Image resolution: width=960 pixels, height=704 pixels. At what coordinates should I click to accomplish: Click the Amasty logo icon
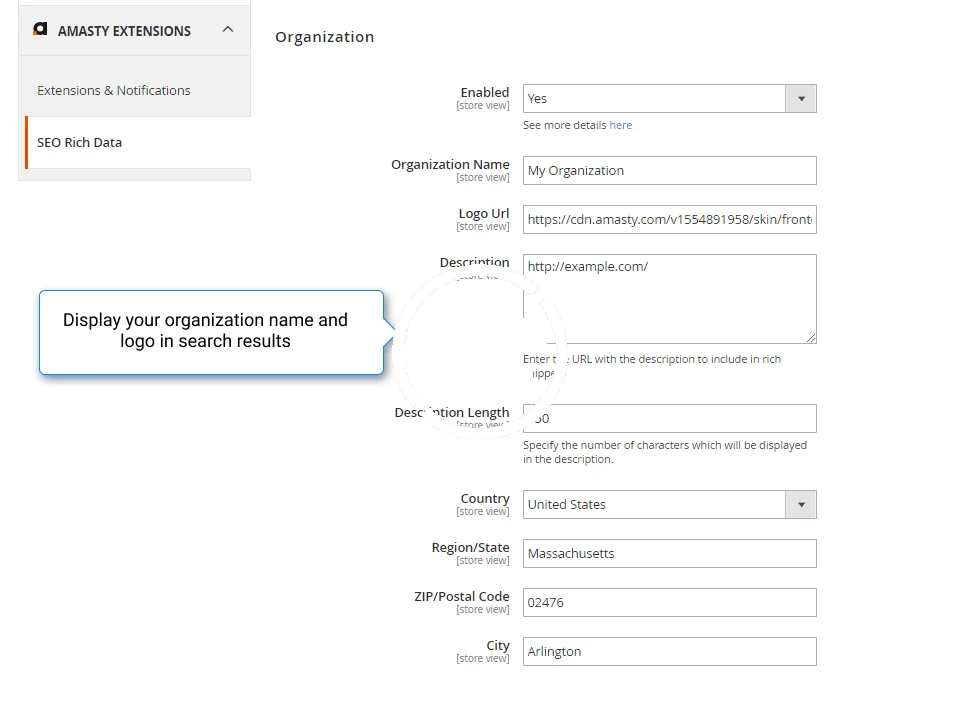point(40,30)
